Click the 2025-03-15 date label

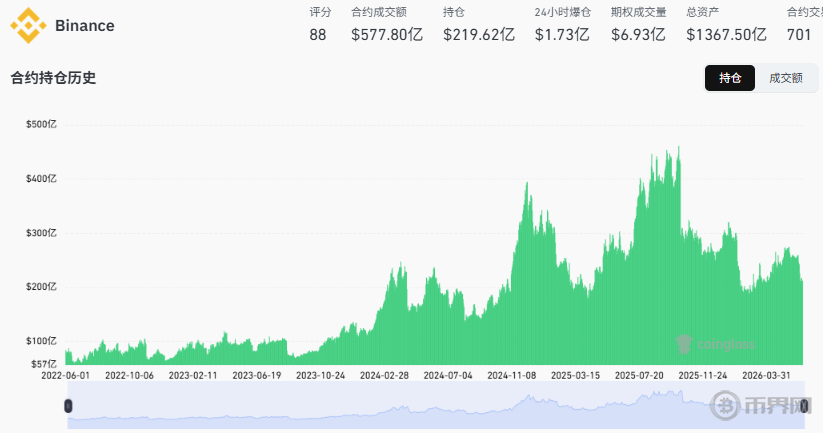point(576,375)
